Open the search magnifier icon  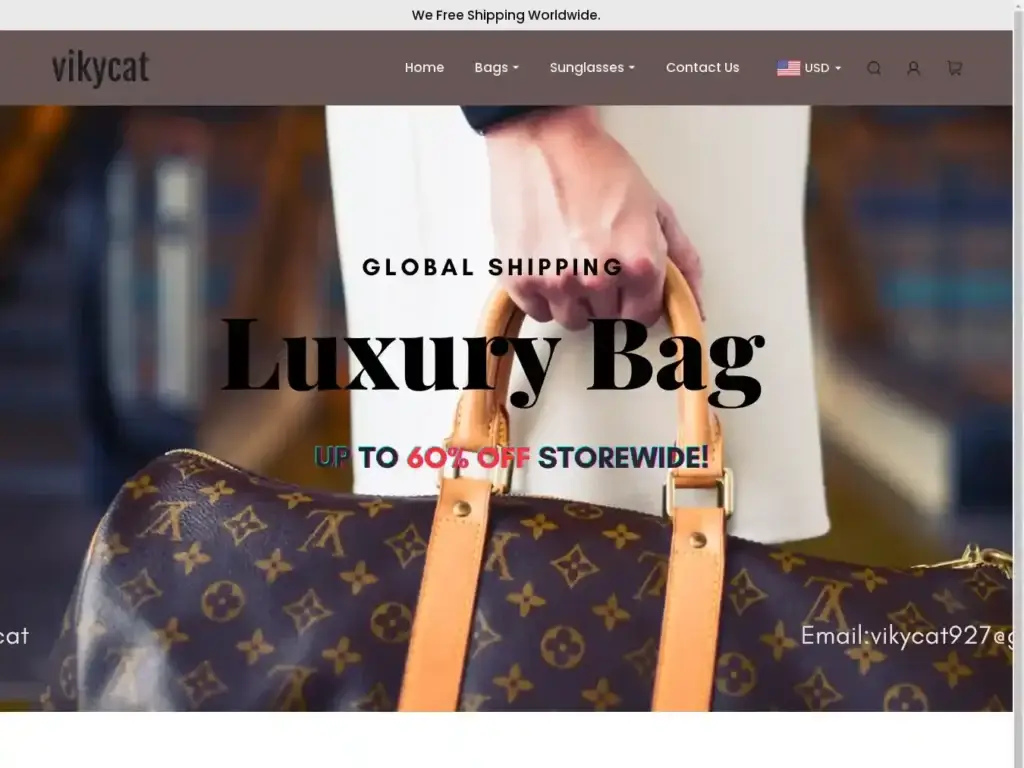pyautogui.click(x=874, y=68)
